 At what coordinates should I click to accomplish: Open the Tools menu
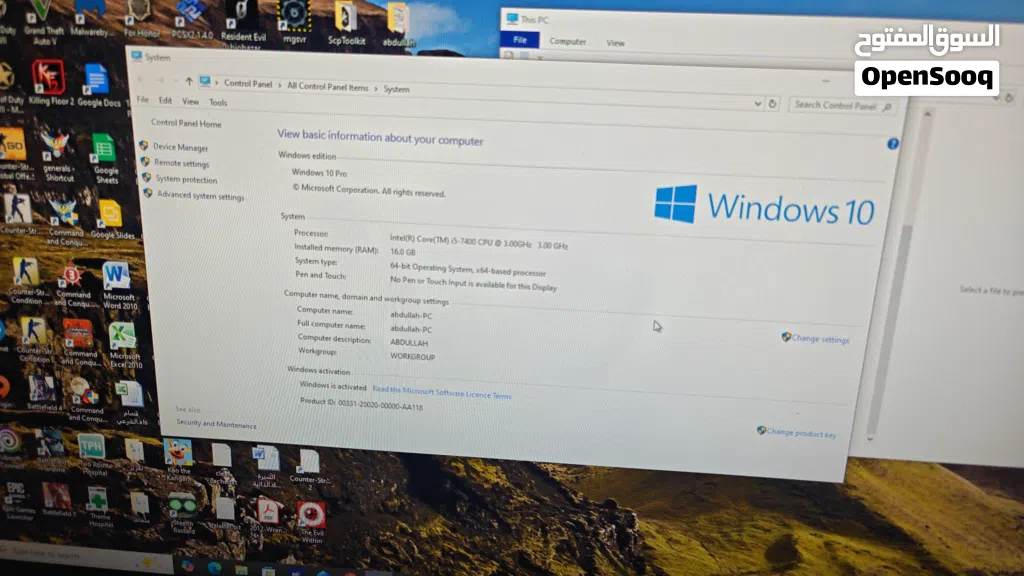pyautogui.click(x=218, y=103)
